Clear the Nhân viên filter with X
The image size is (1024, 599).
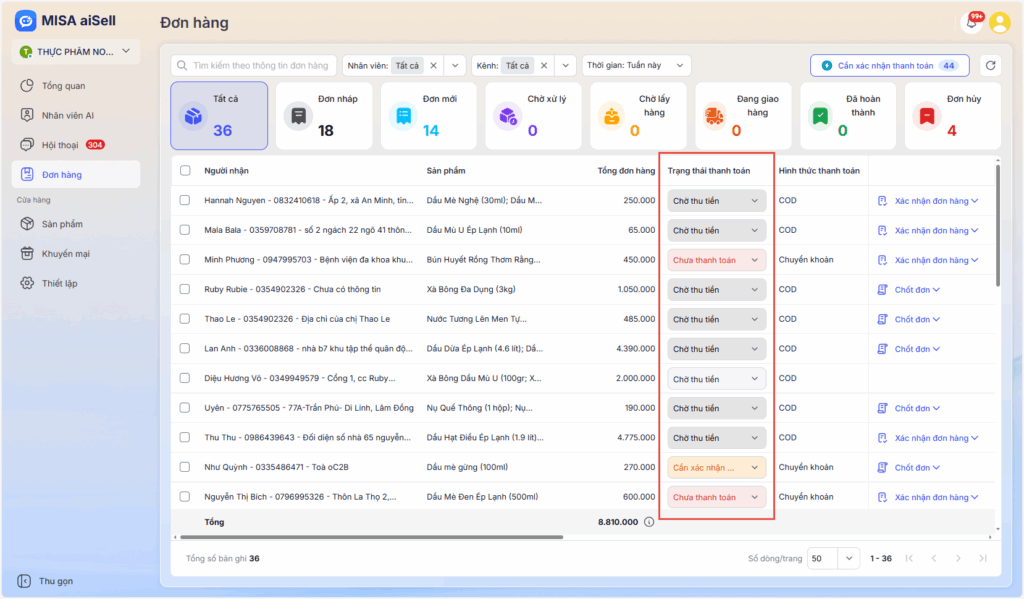point(433,66)
